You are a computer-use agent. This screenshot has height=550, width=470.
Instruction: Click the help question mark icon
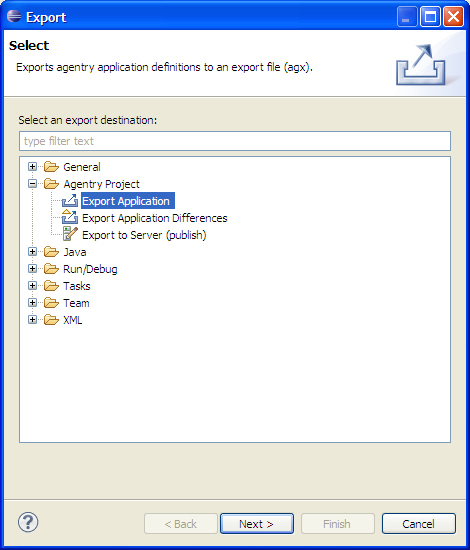pyautogui.click(x=28, y=522)
